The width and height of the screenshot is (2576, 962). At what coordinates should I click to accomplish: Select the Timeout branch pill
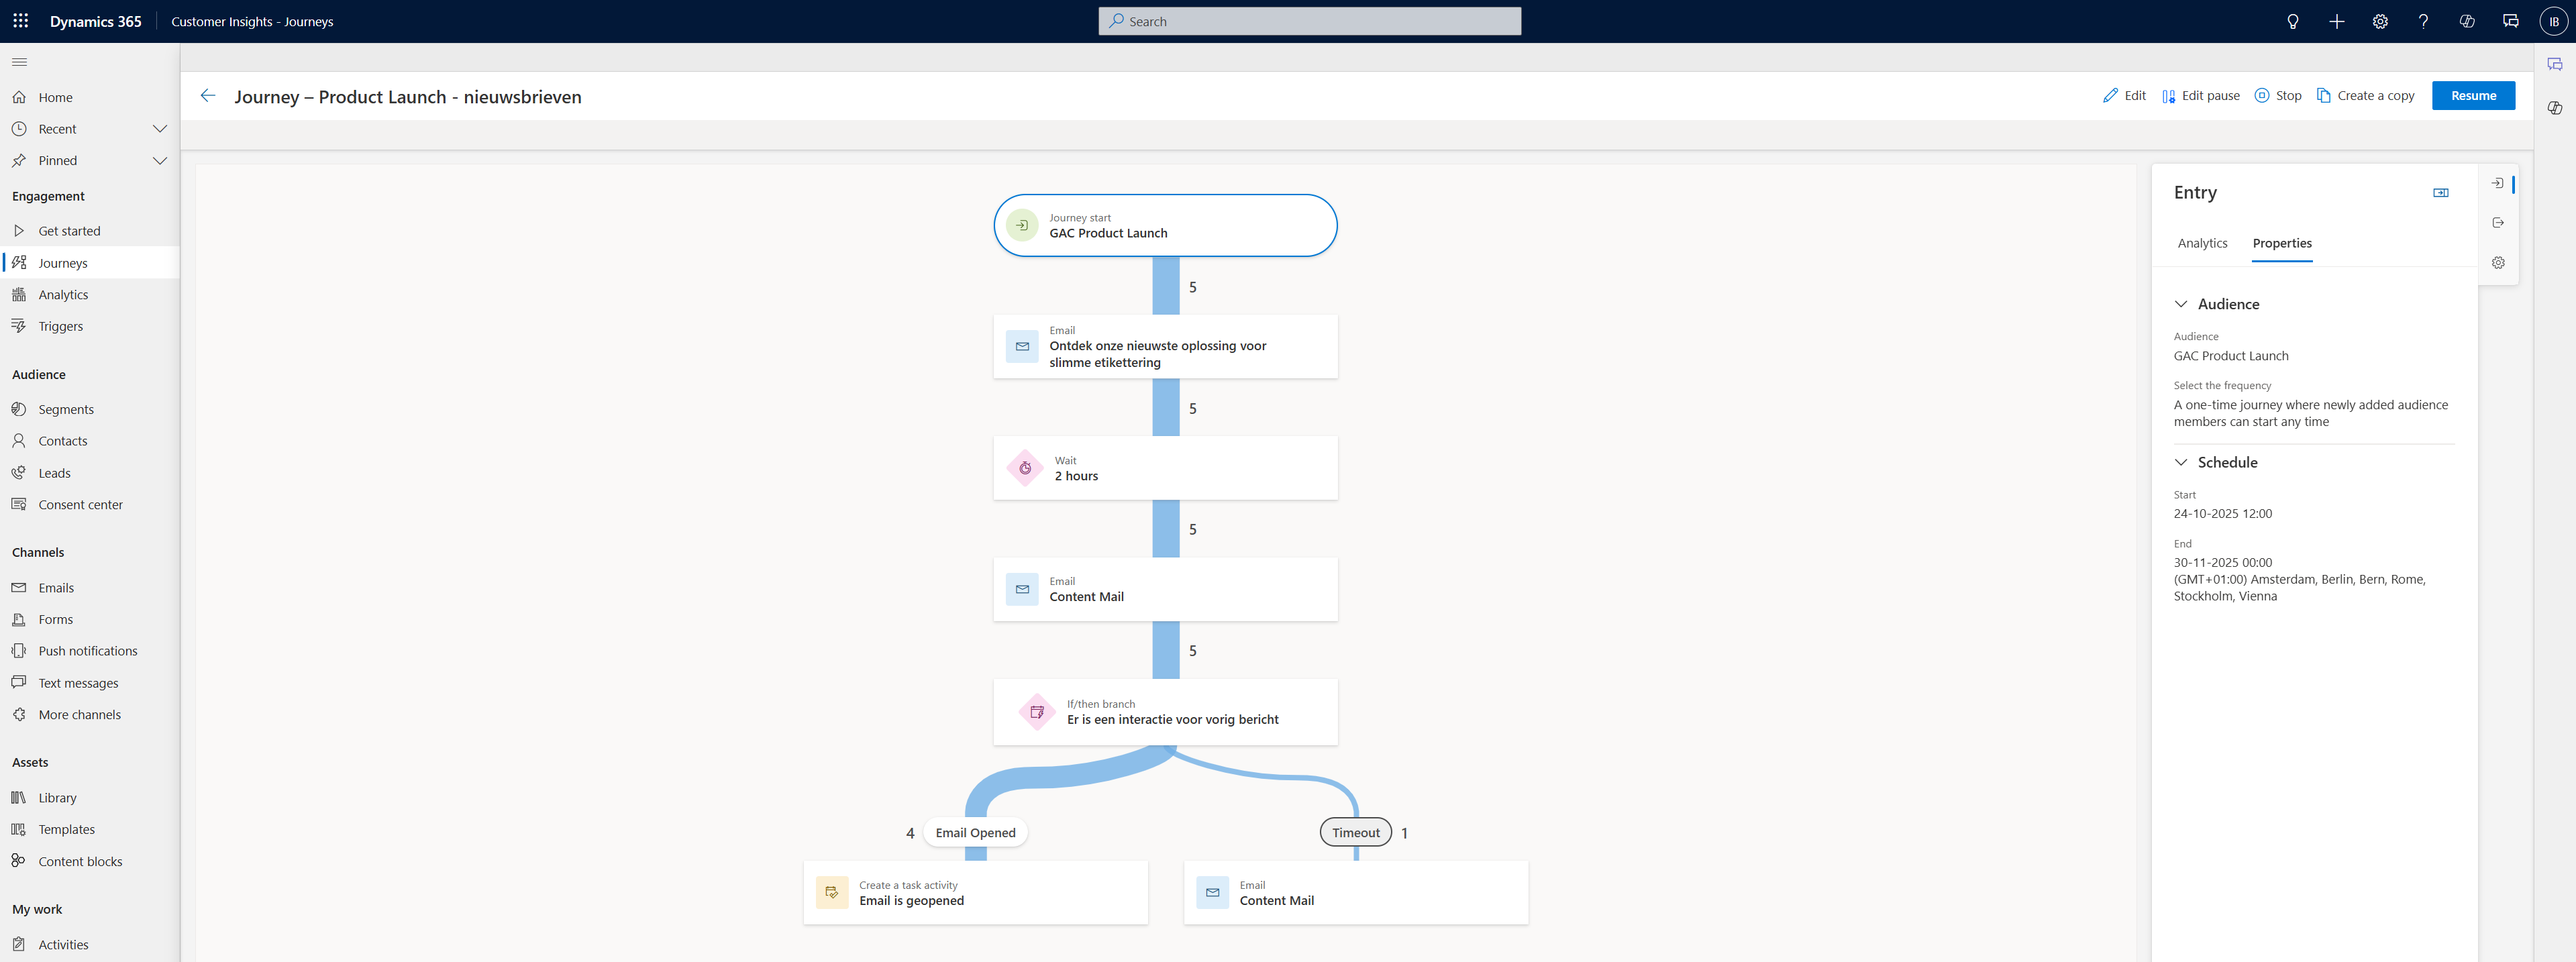coord(1355,831)
